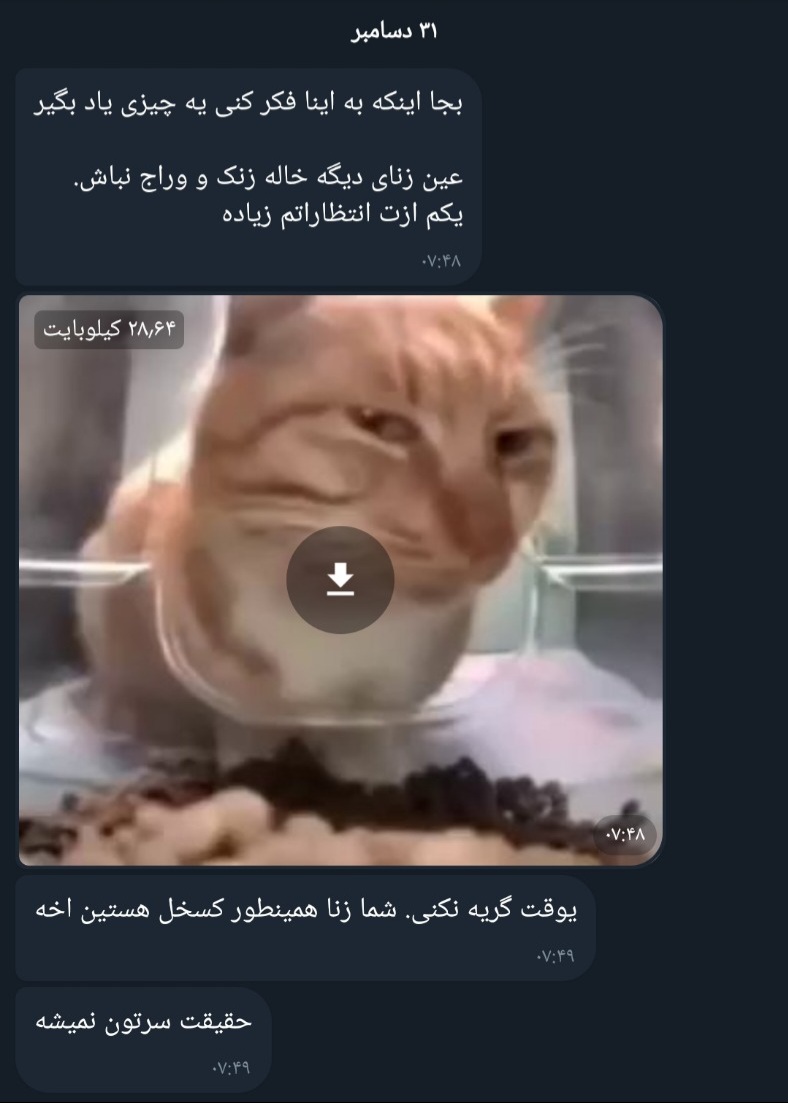Click the cat's squinting eye in the image

click(374, 422)
